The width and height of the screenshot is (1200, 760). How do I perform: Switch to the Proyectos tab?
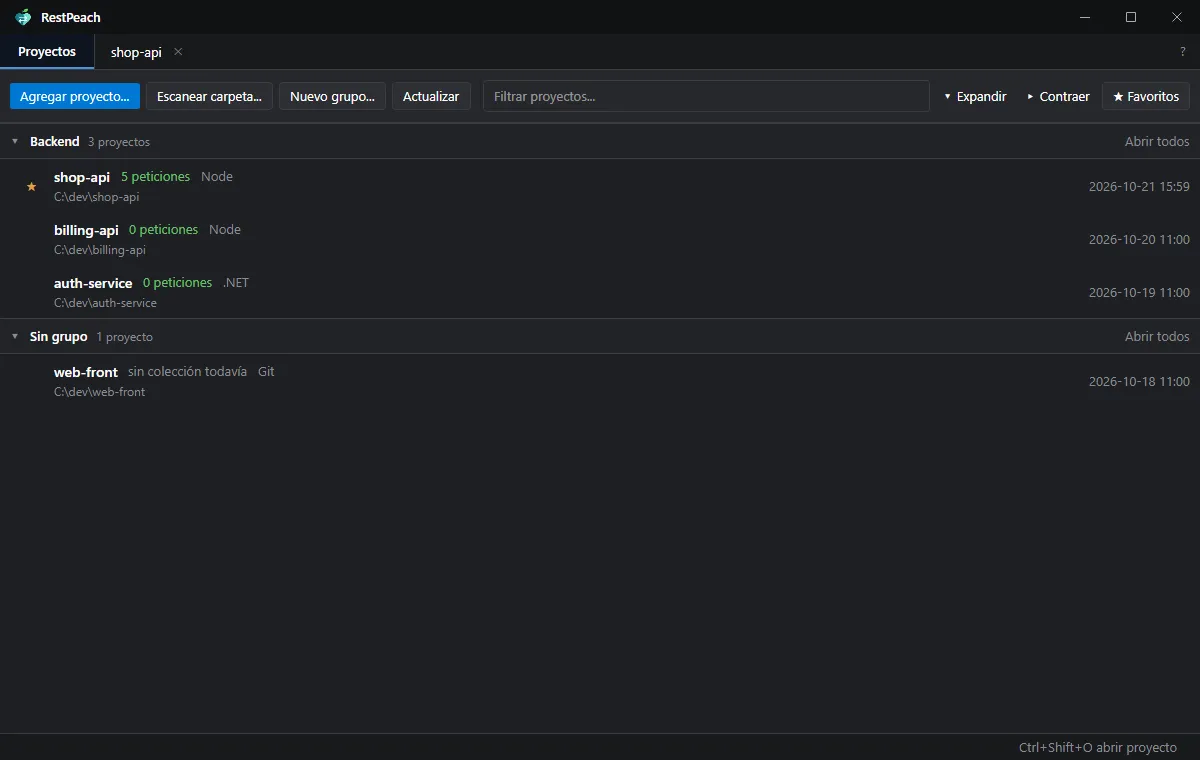pyautogui.click(x=47, y=52)
